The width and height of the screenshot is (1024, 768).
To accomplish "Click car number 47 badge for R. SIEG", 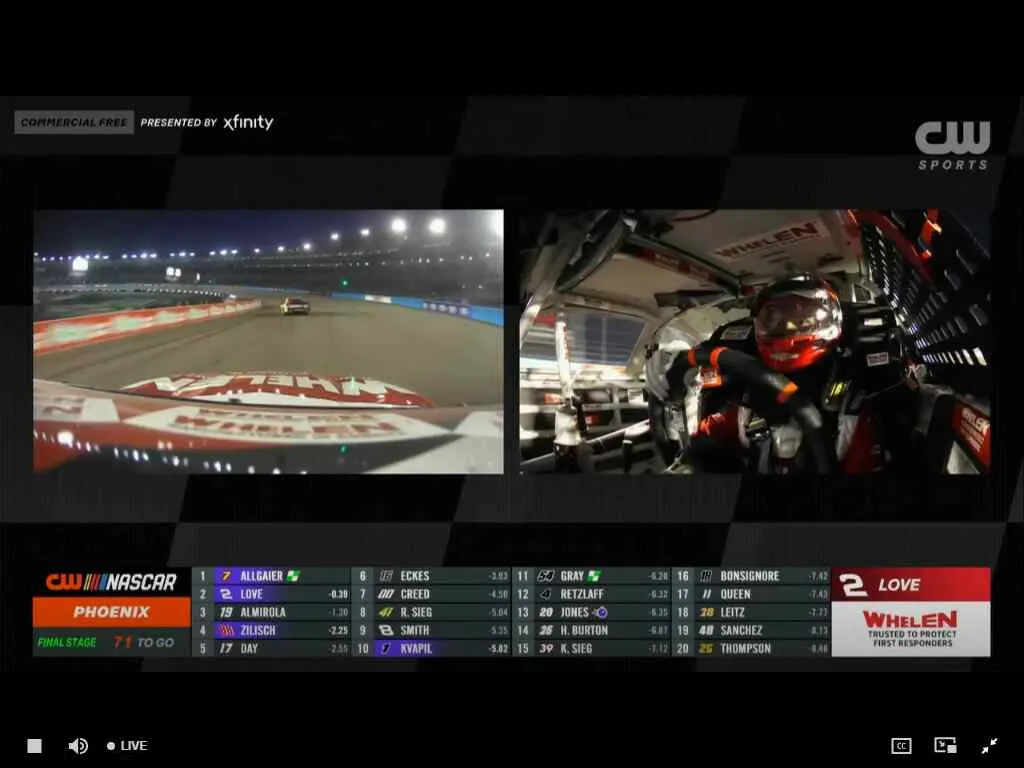I will pyautogui.click(x=386, y=613).
